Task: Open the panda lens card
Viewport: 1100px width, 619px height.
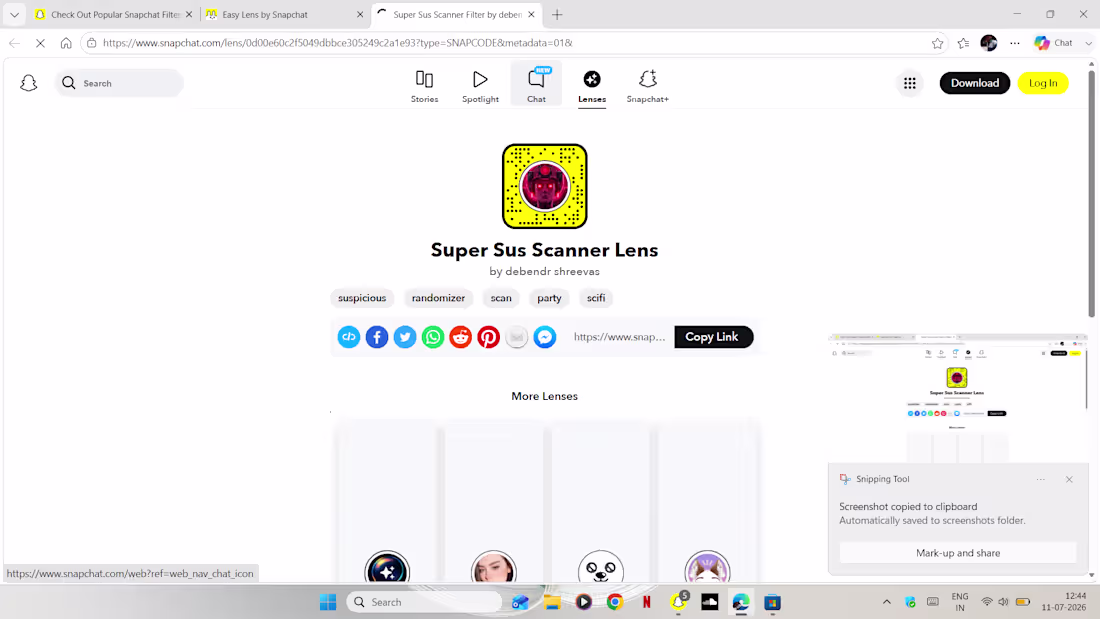Action: tap(601, 502)
